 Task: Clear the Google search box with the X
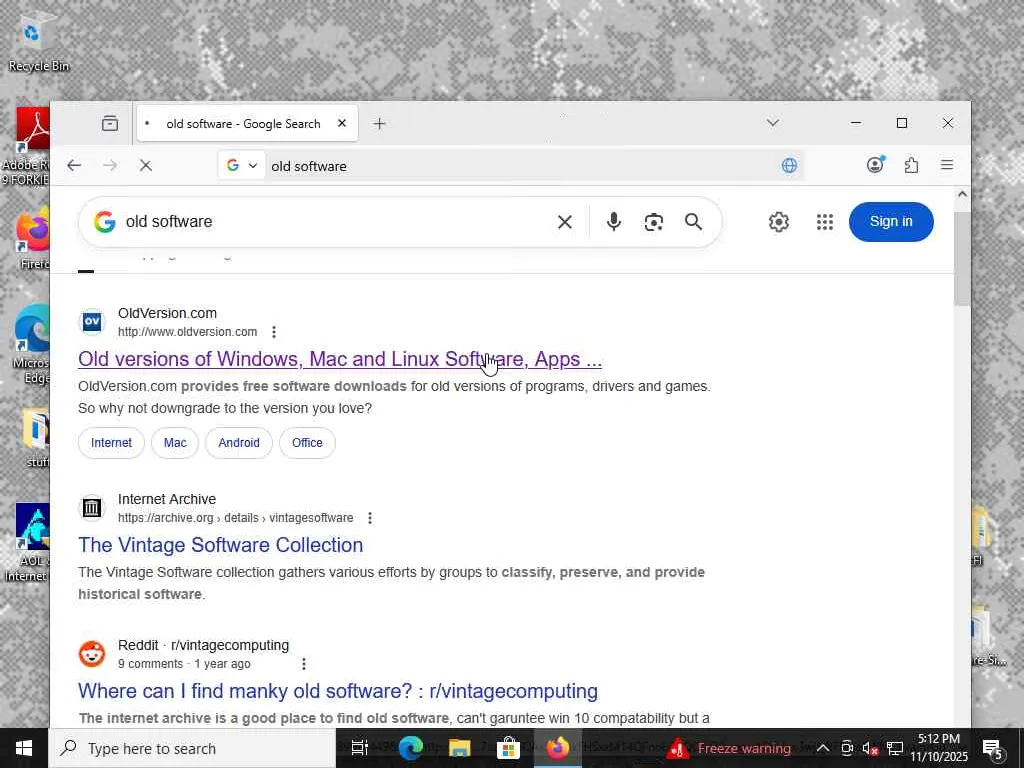[565, 222]
